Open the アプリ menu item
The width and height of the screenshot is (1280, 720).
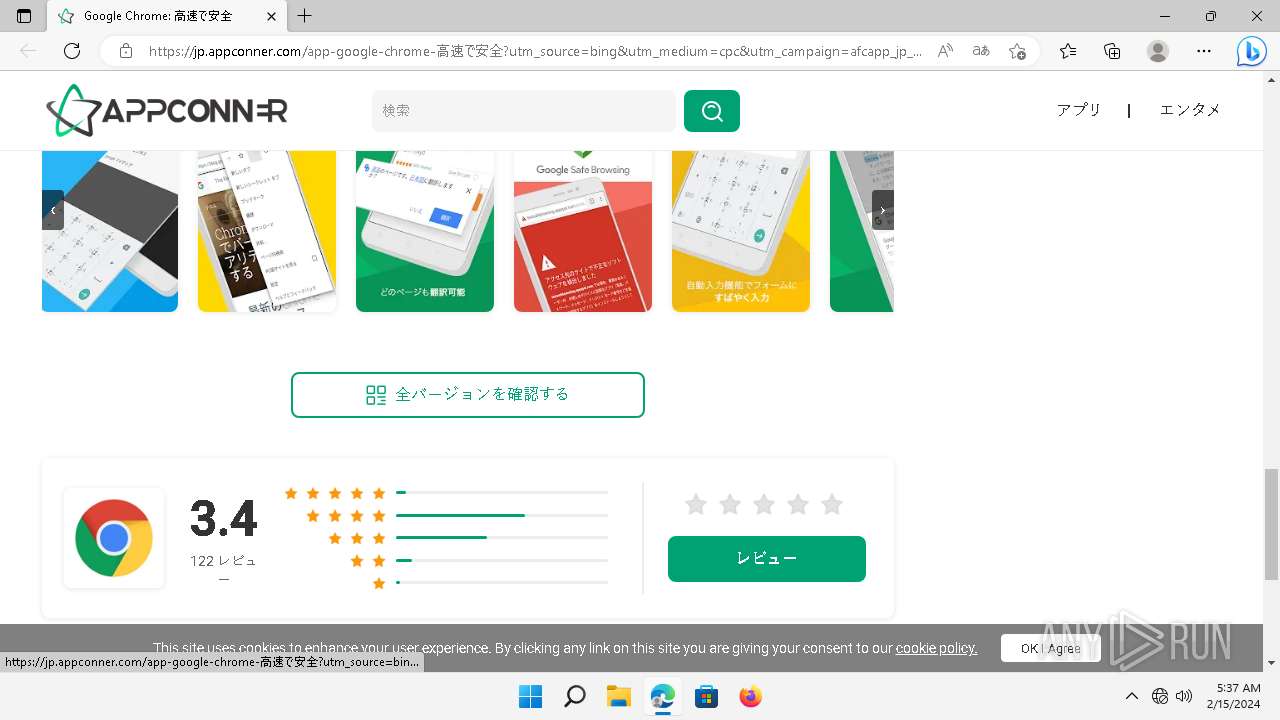pos(1079,110)
